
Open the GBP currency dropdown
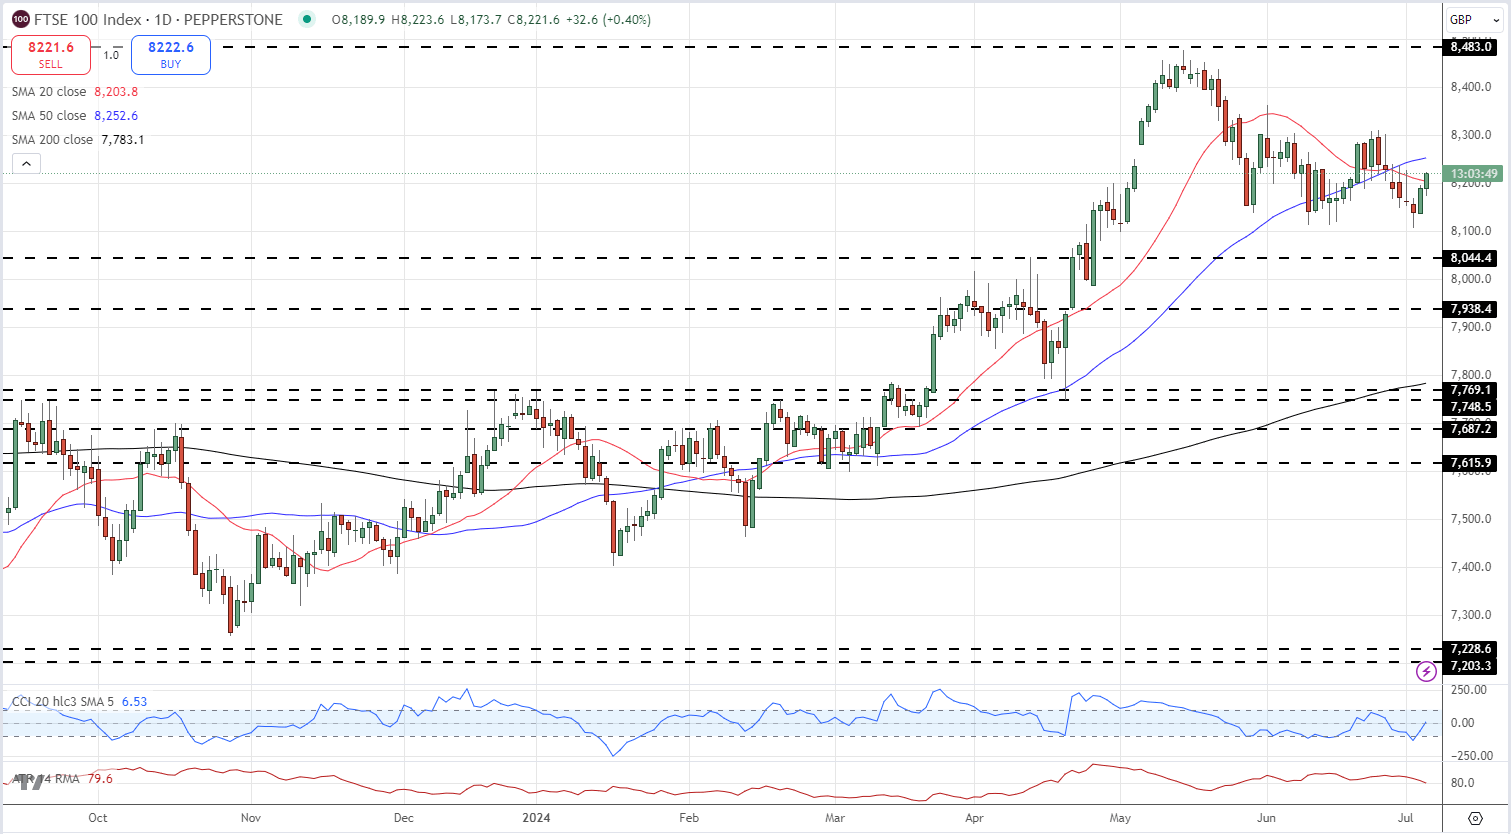coord(1473,19)
